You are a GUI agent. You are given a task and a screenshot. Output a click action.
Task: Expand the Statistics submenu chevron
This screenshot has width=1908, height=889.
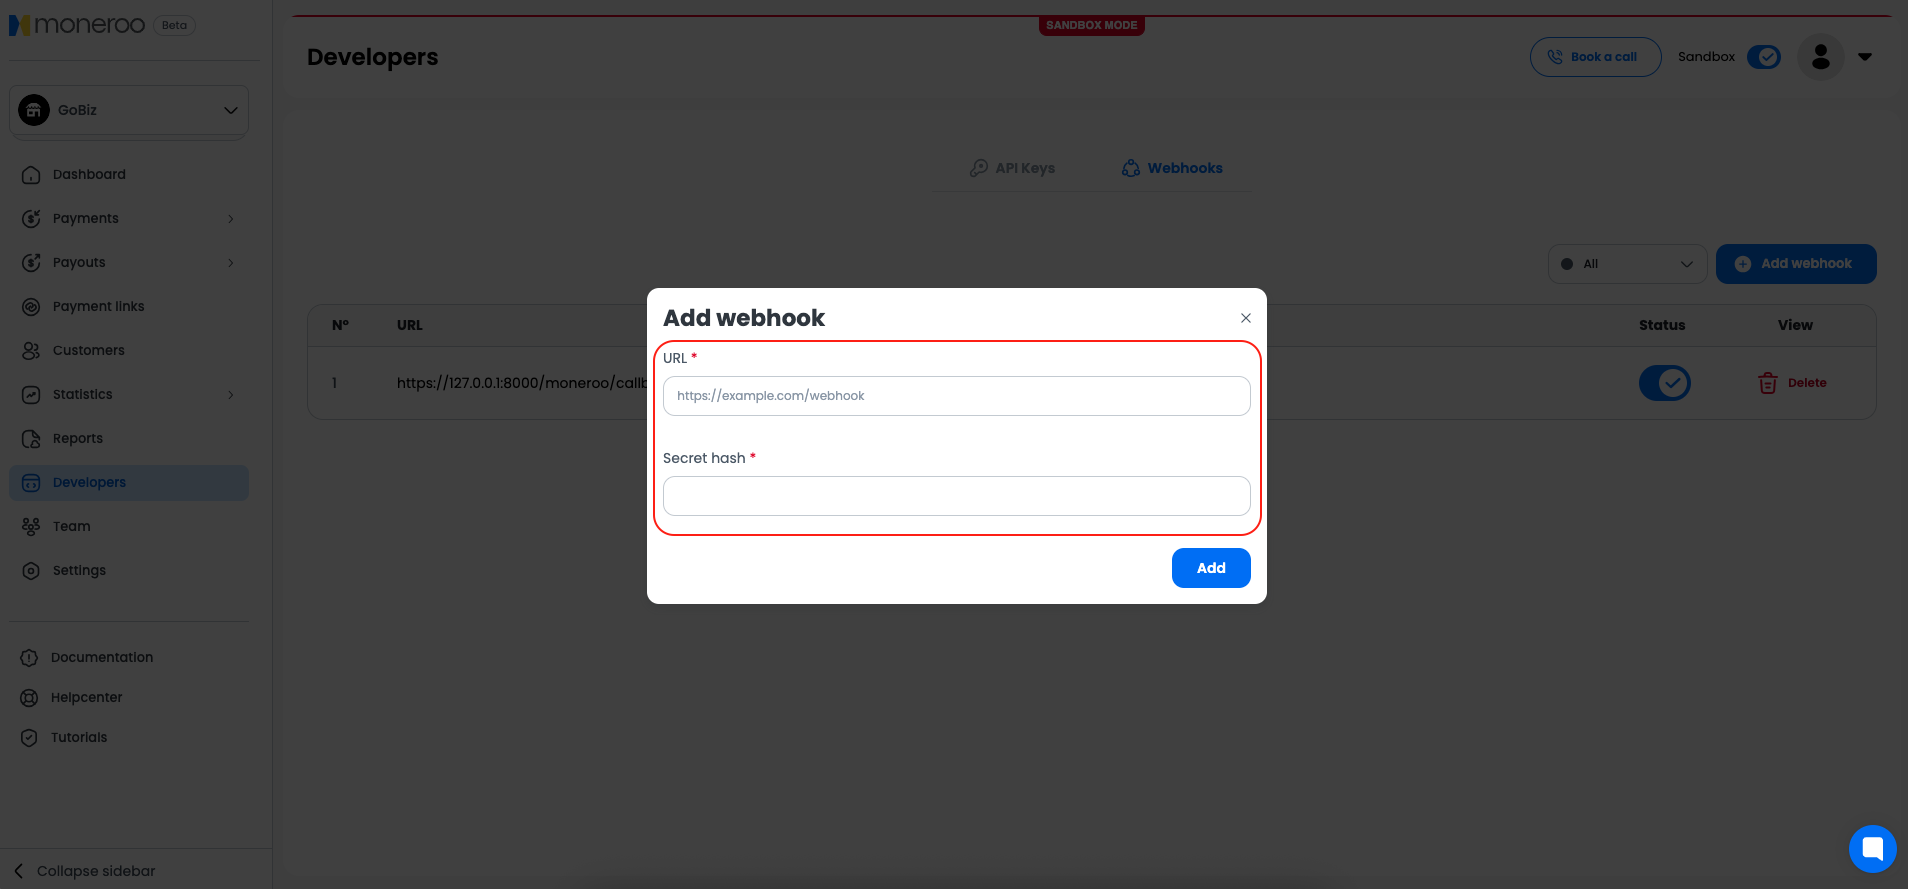(231, 395)
